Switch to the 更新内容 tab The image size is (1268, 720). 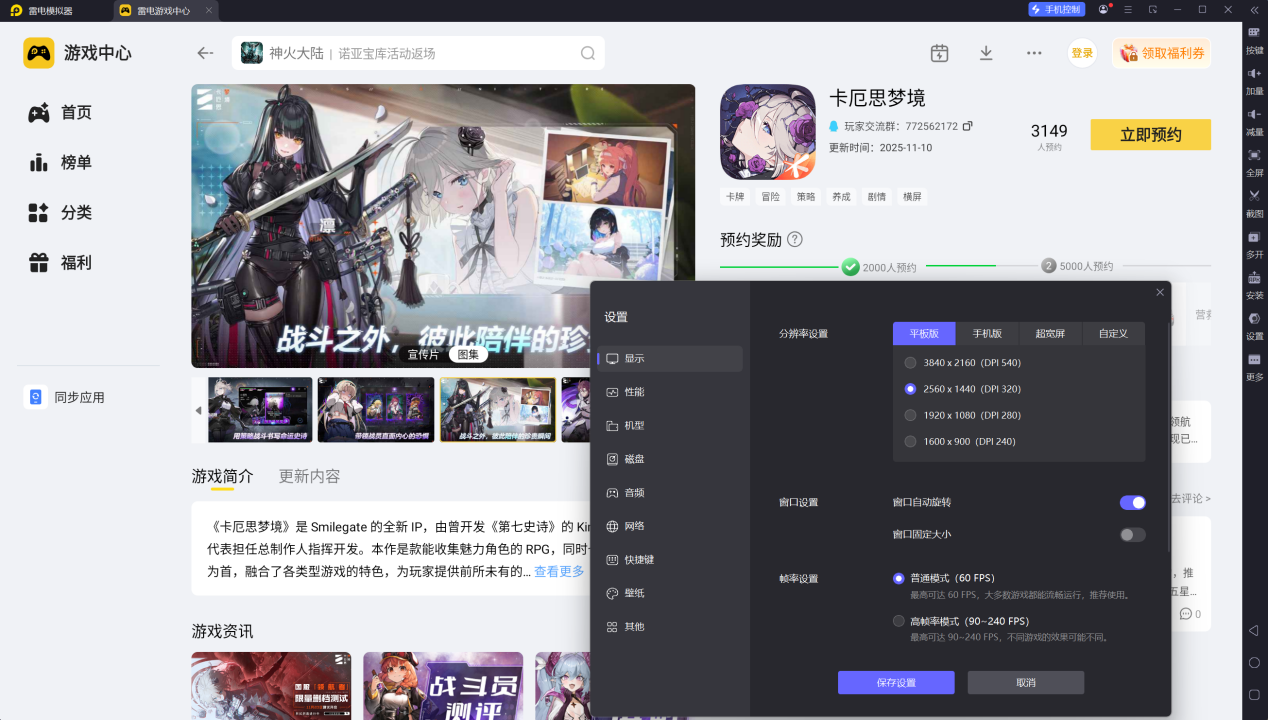pyautogui.click(x=309, y=476)
